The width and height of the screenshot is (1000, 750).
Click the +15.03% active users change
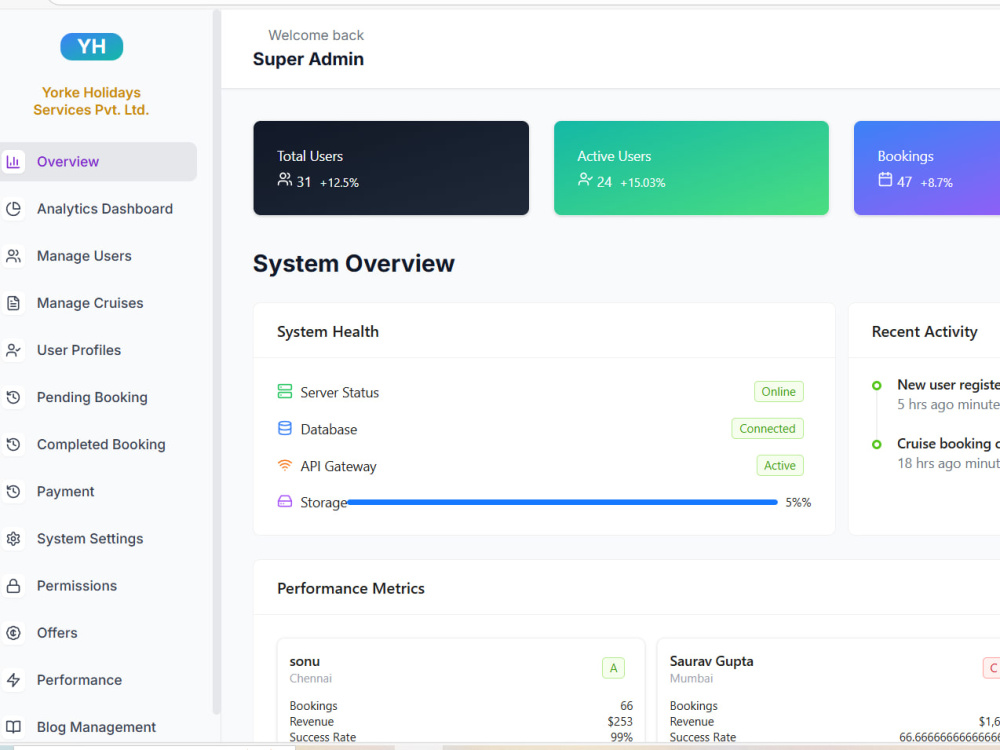tap(642, 183)
